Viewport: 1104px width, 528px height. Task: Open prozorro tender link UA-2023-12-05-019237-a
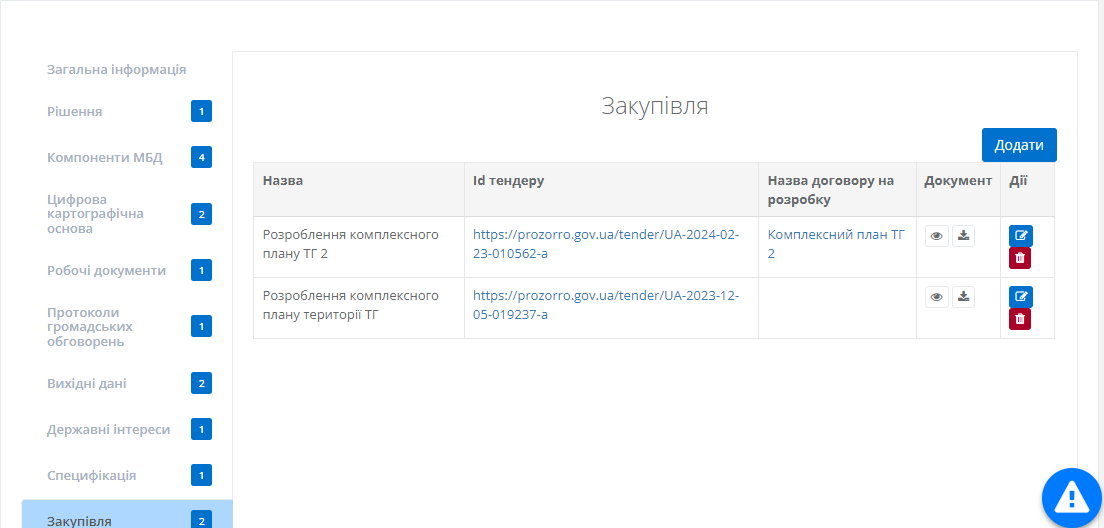pos(605,305)
